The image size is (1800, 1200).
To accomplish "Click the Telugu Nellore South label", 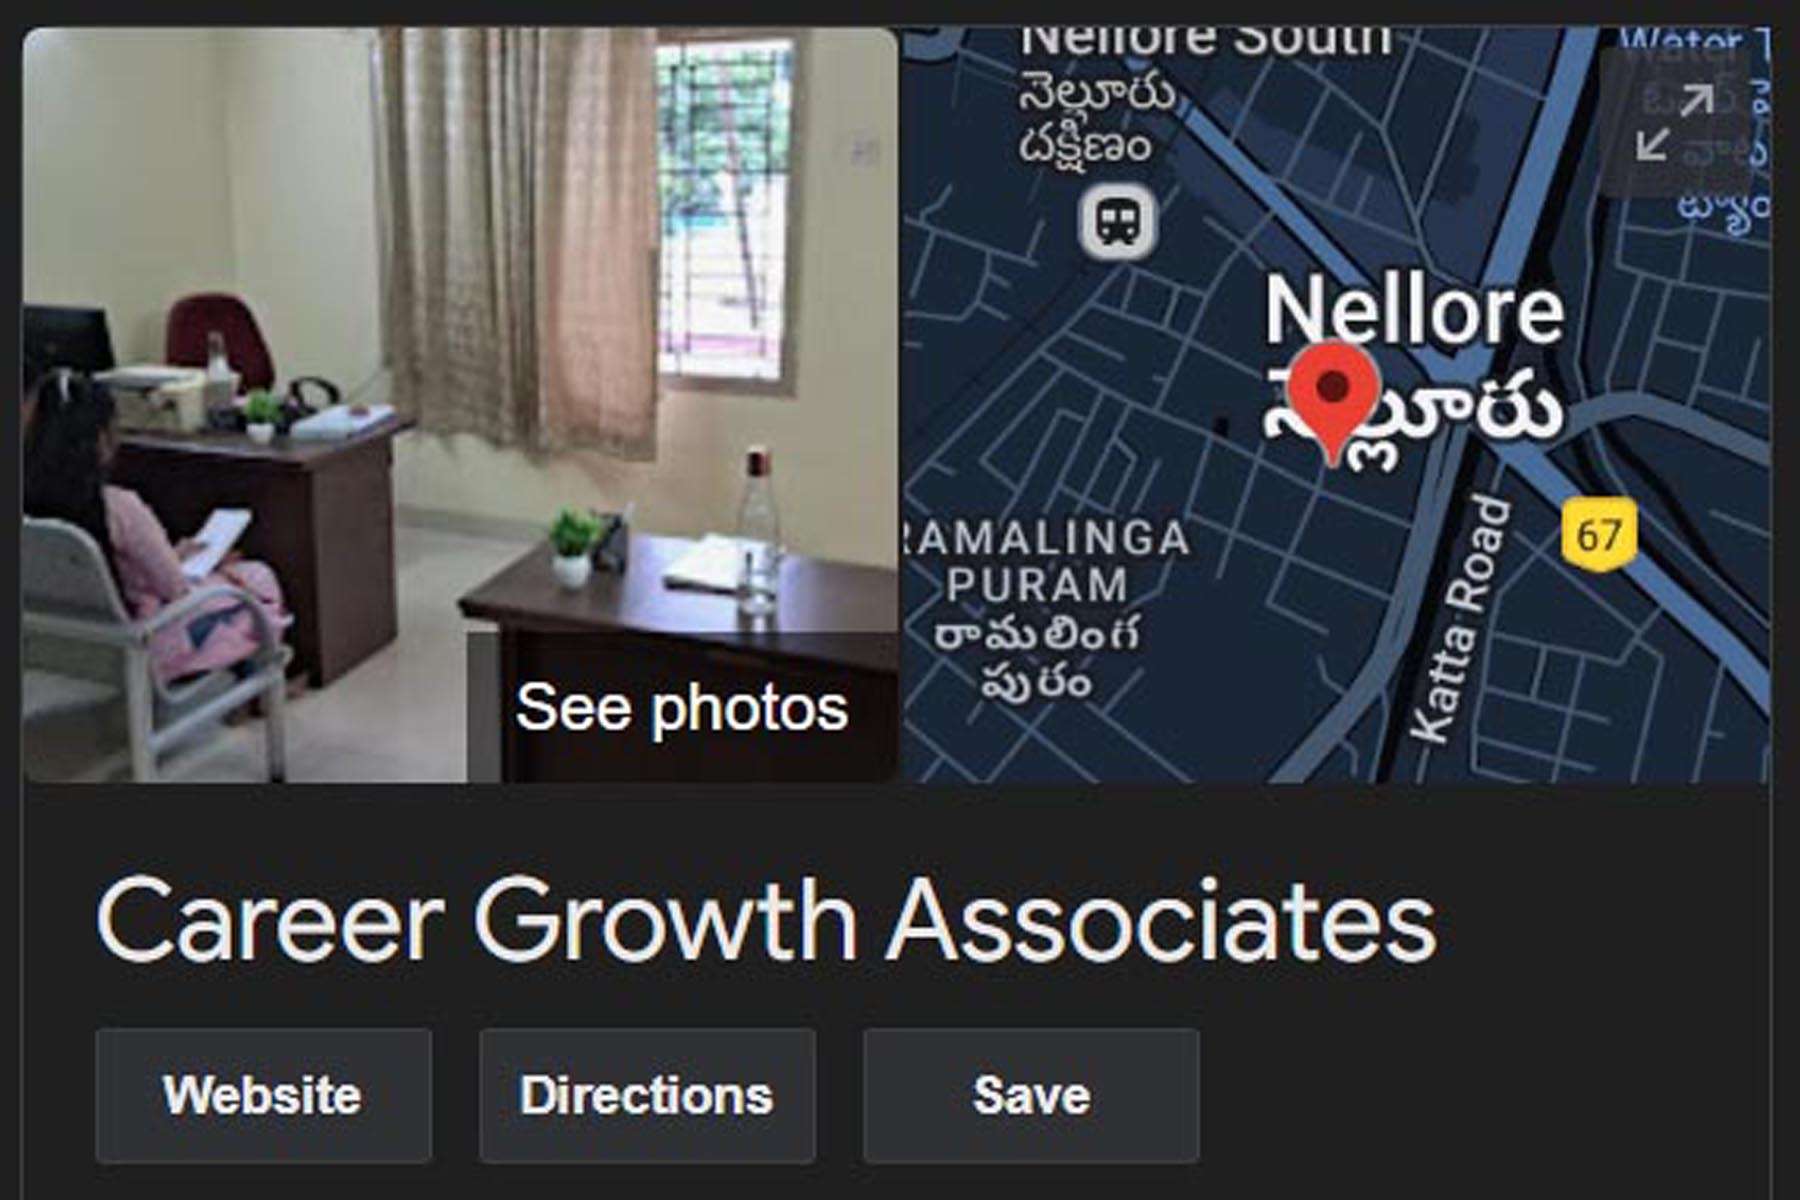I will point(1095,120).
